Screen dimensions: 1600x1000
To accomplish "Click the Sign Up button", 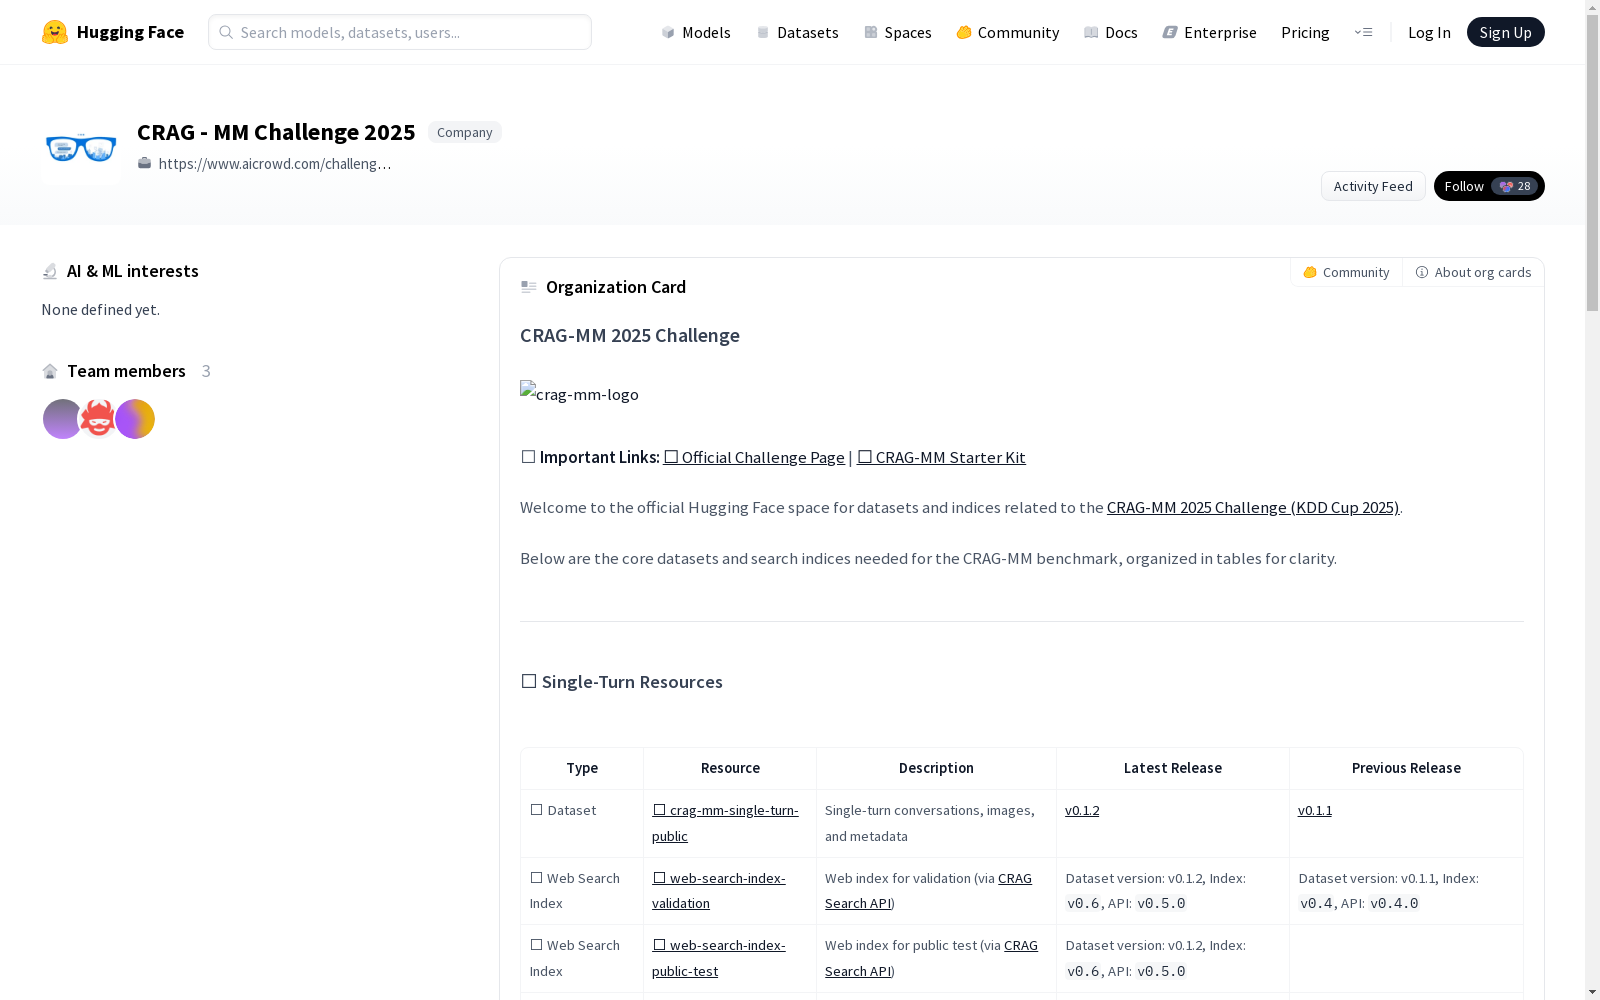I will (x=1506, y=32).
